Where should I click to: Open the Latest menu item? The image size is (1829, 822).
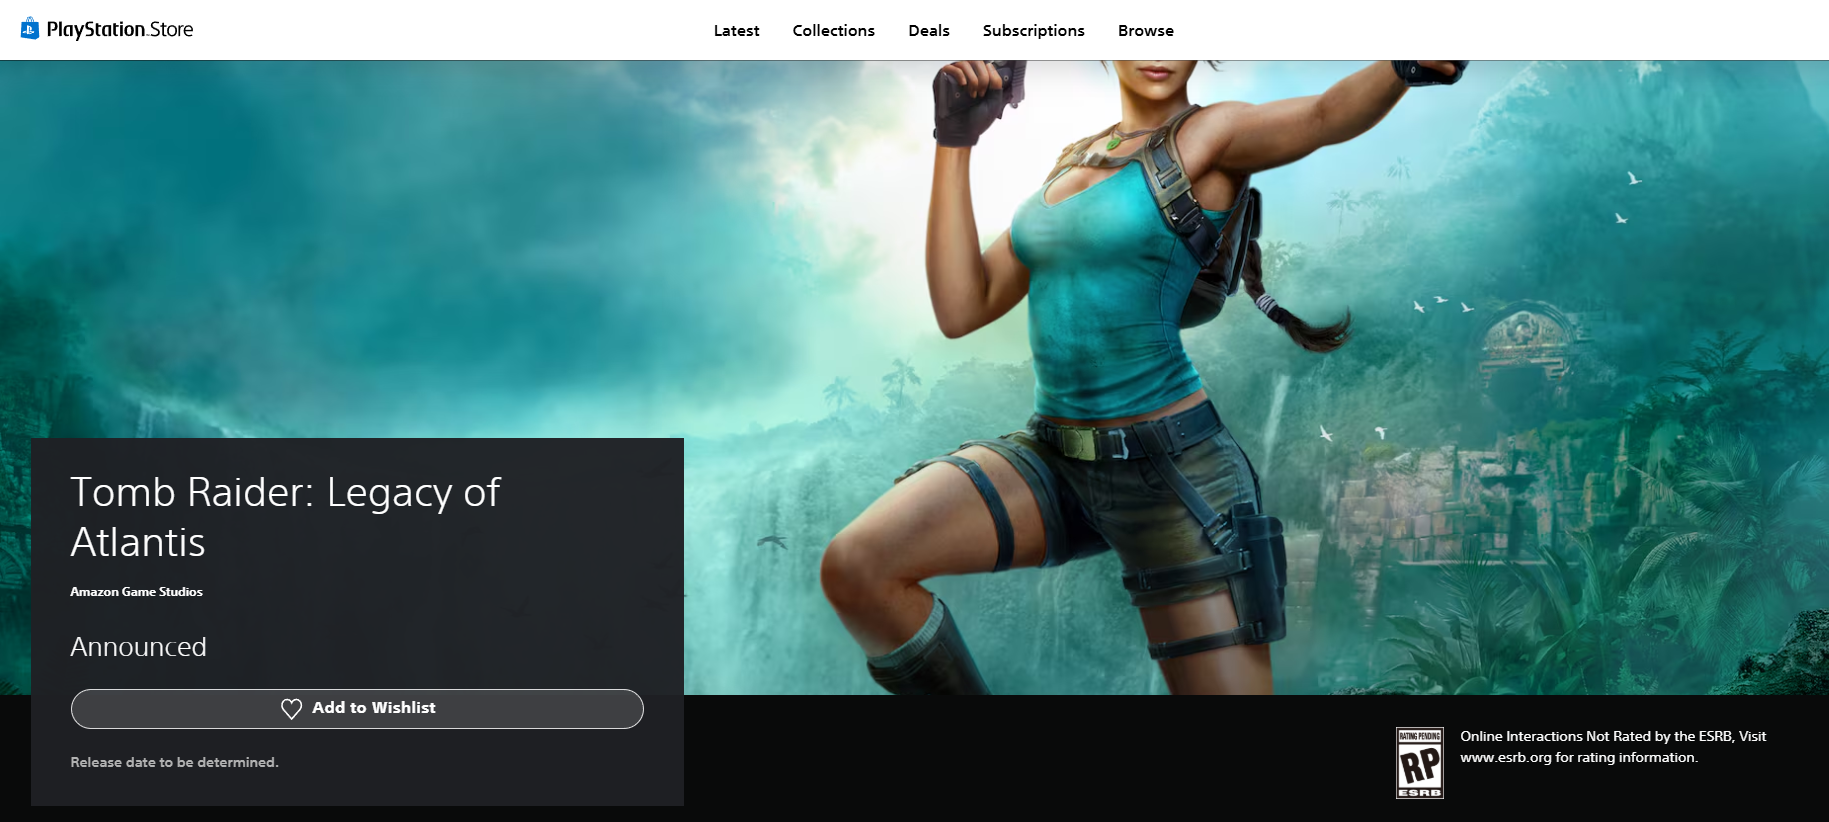tap(736, 31)
